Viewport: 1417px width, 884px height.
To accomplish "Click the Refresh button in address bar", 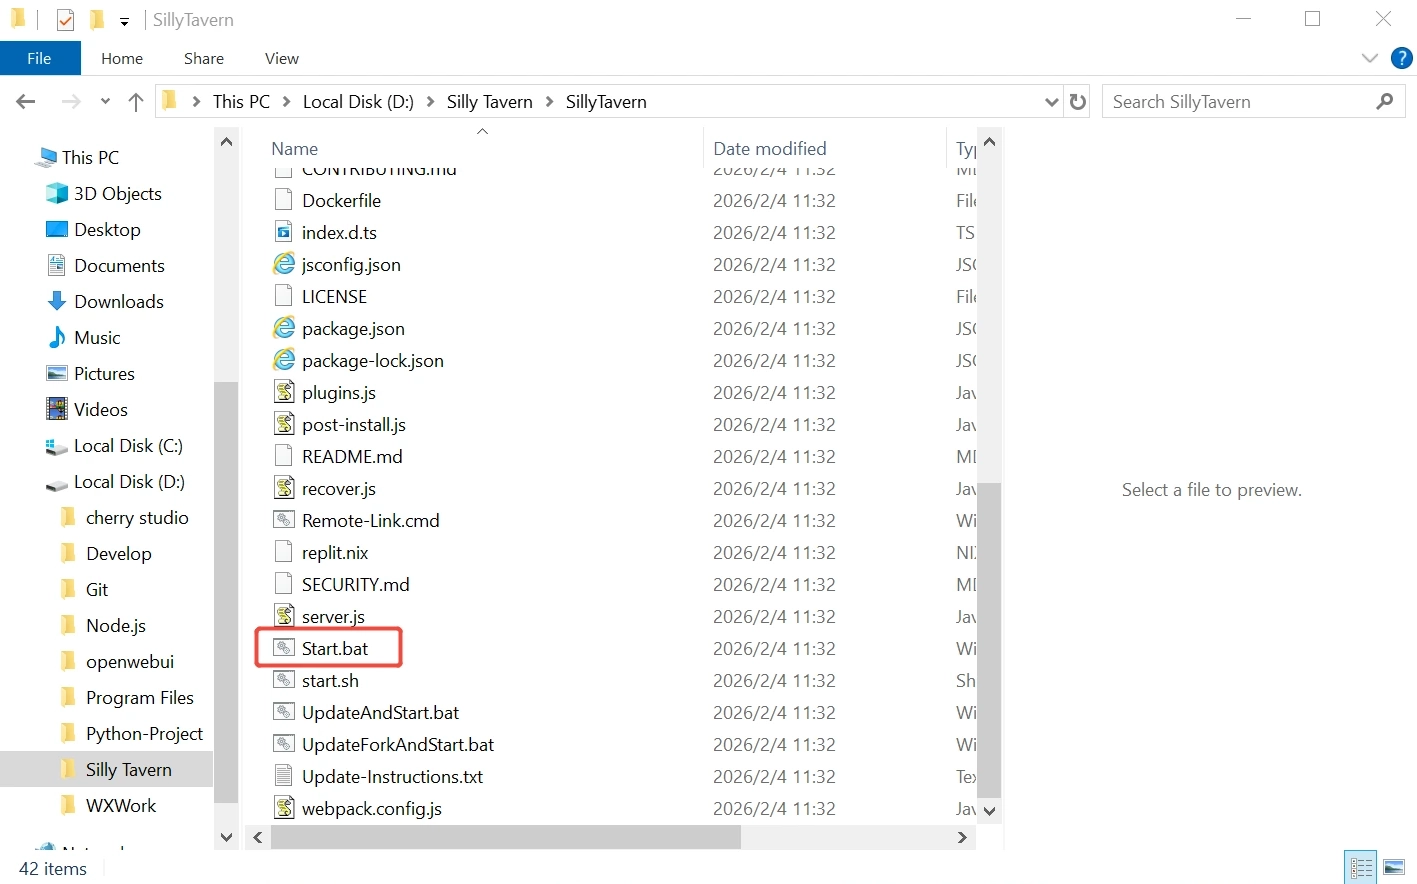I will pyautogui.click(x=1077, y=102).
